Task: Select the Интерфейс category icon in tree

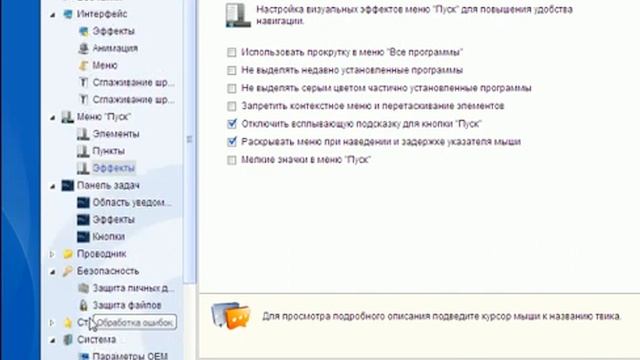Action: tap(67, 14)
